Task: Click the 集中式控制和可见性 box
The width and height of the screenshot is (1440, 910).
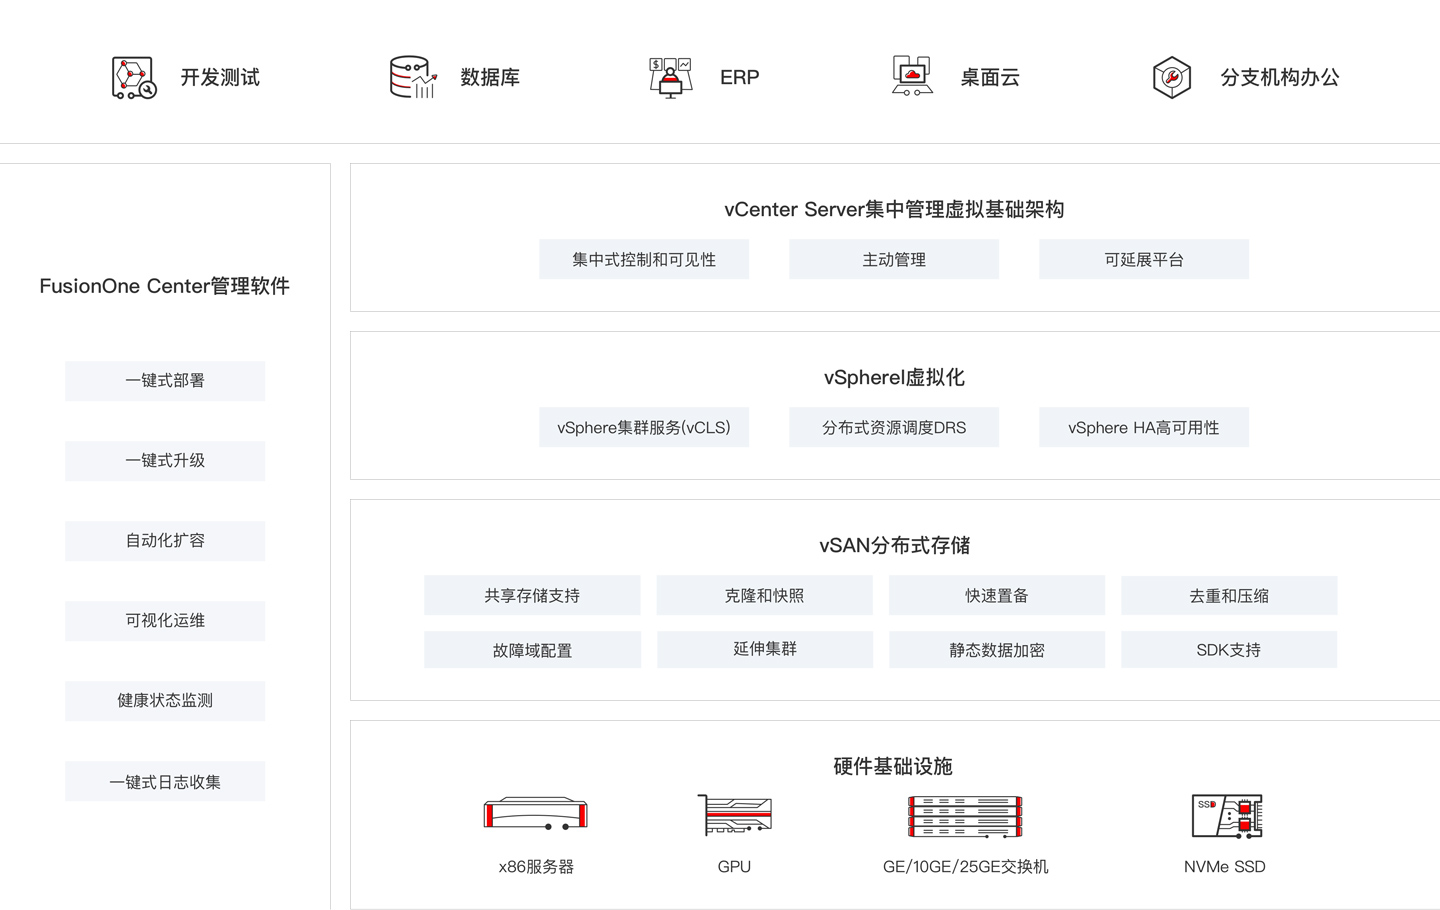Action: click(644, 259)
